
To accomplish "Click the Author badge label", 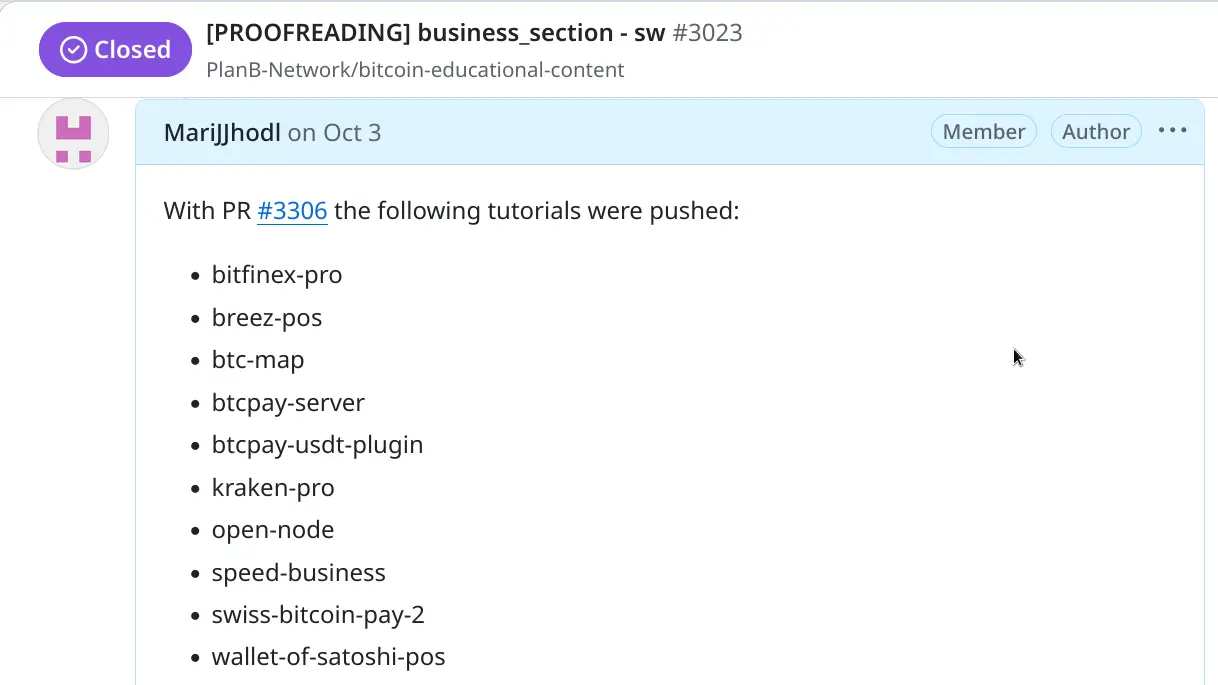I will pos(1096,132).
